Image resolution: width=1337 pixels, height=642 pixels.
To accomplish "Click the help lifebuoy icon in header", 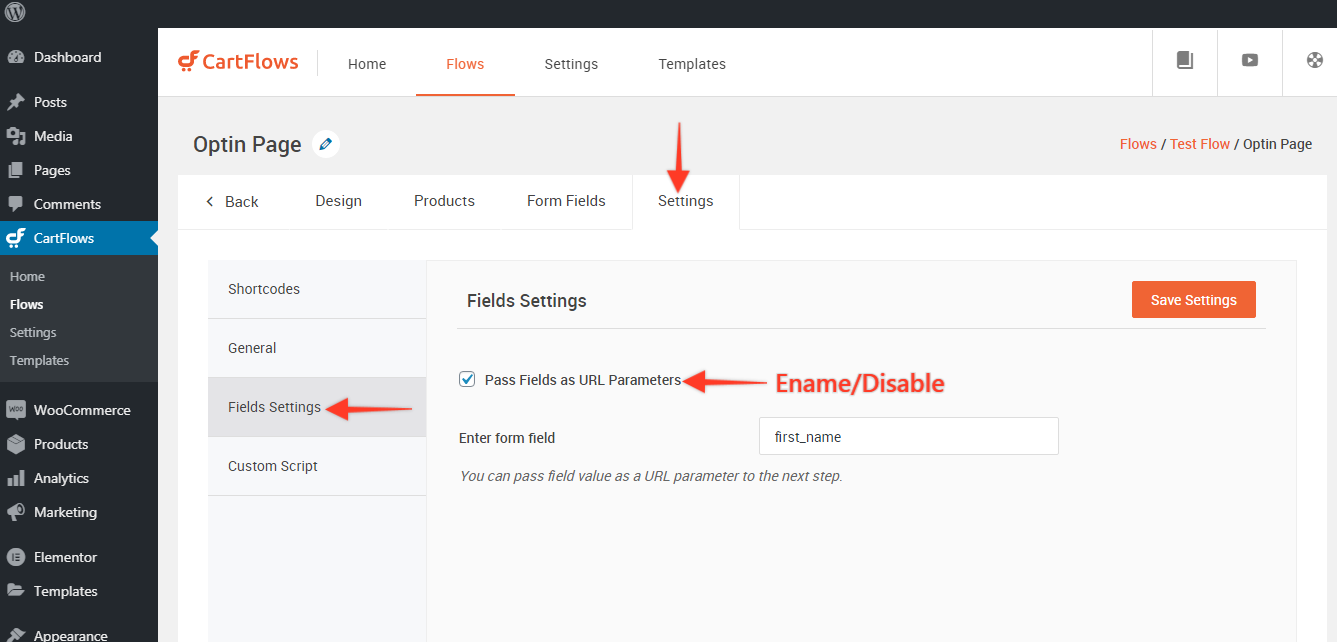I will click(1313, 61).
